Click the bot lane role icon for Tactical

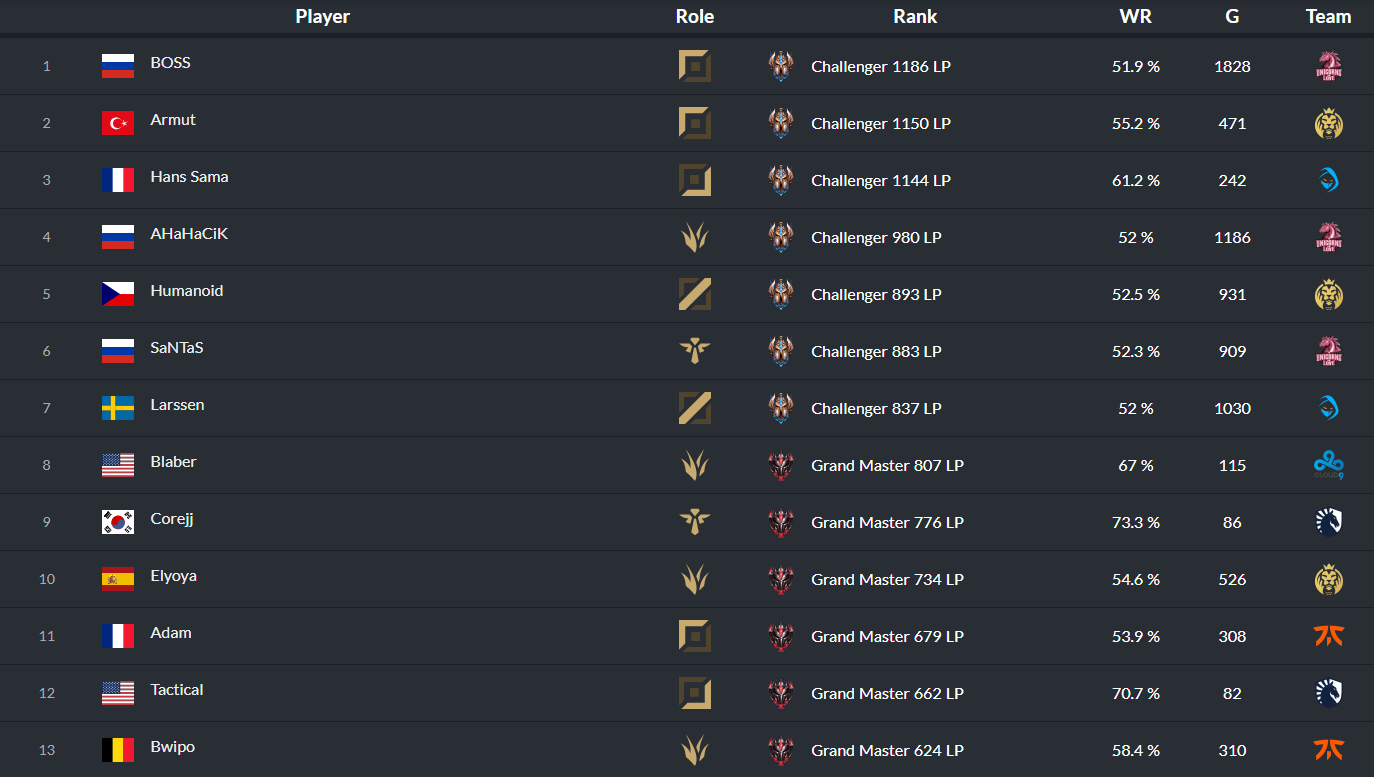(x=695, y=693)
